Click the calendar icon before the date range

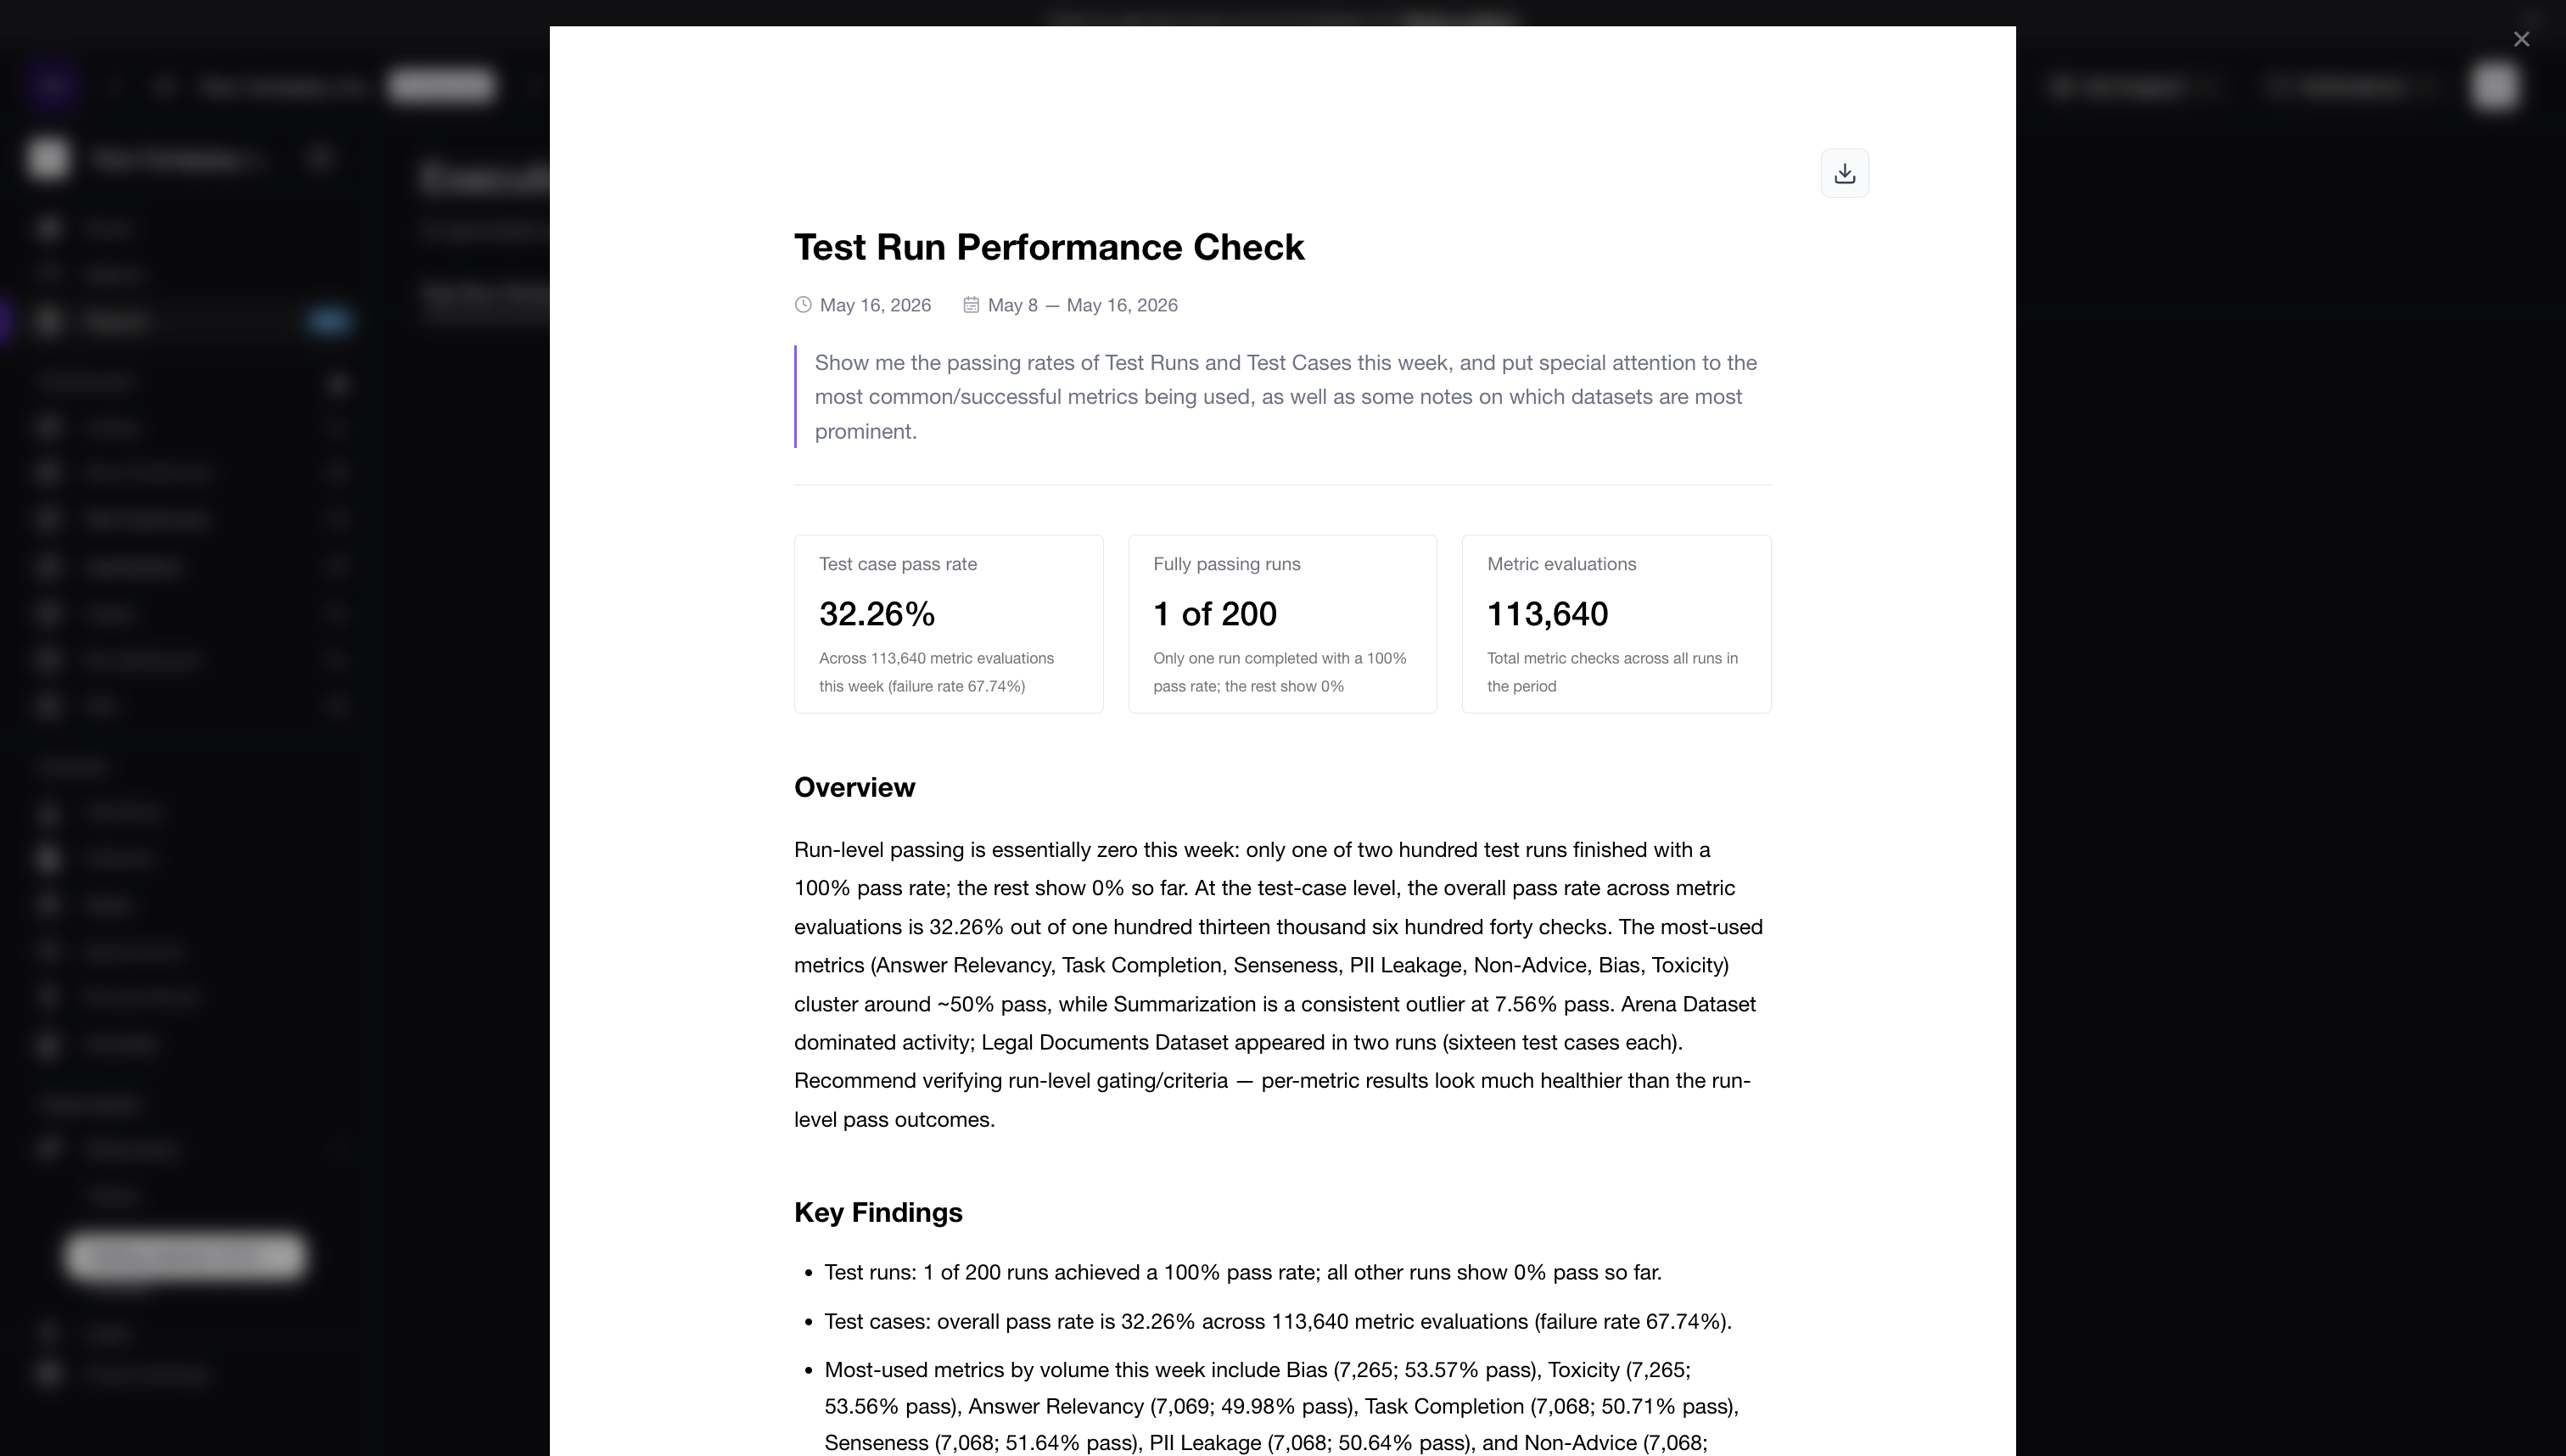tap(971, 305)
